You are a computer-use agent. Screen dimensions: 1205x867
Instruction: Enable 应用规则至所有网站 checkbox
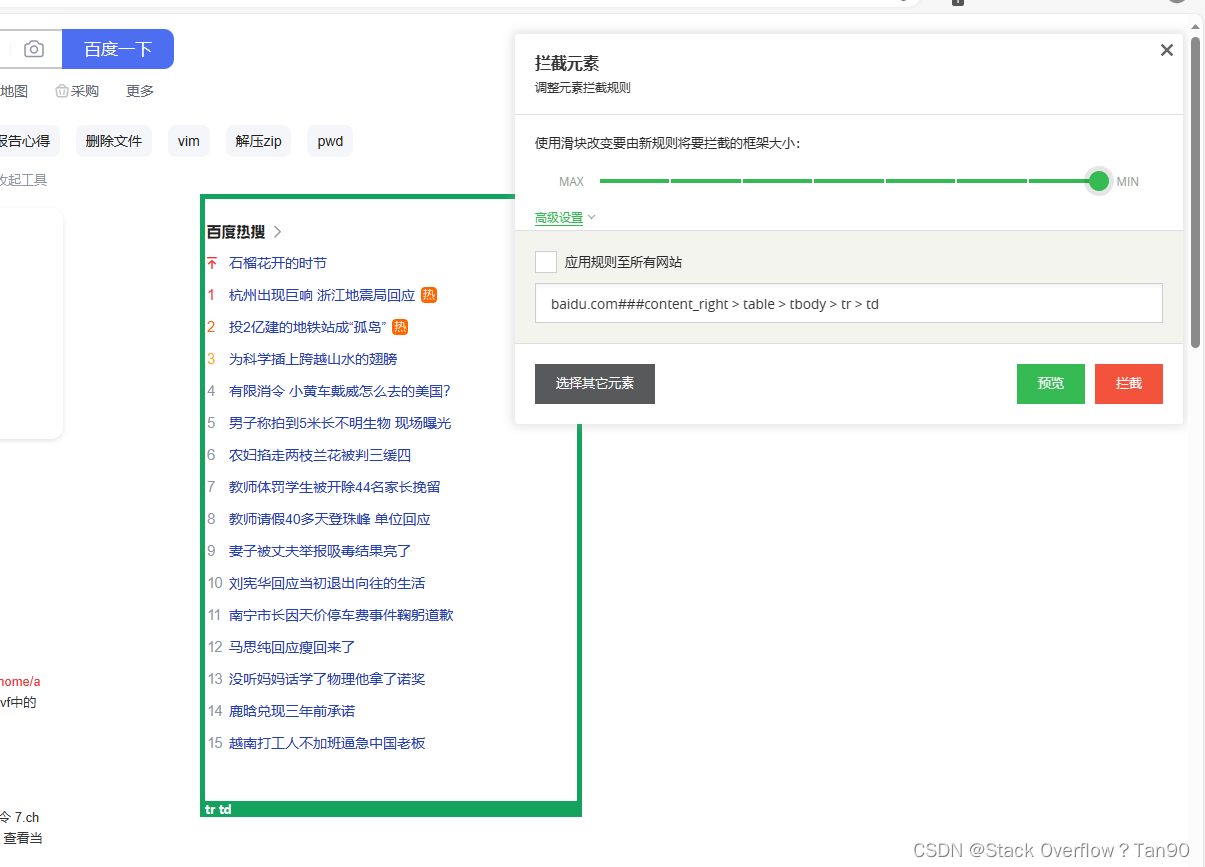[546, 262]
